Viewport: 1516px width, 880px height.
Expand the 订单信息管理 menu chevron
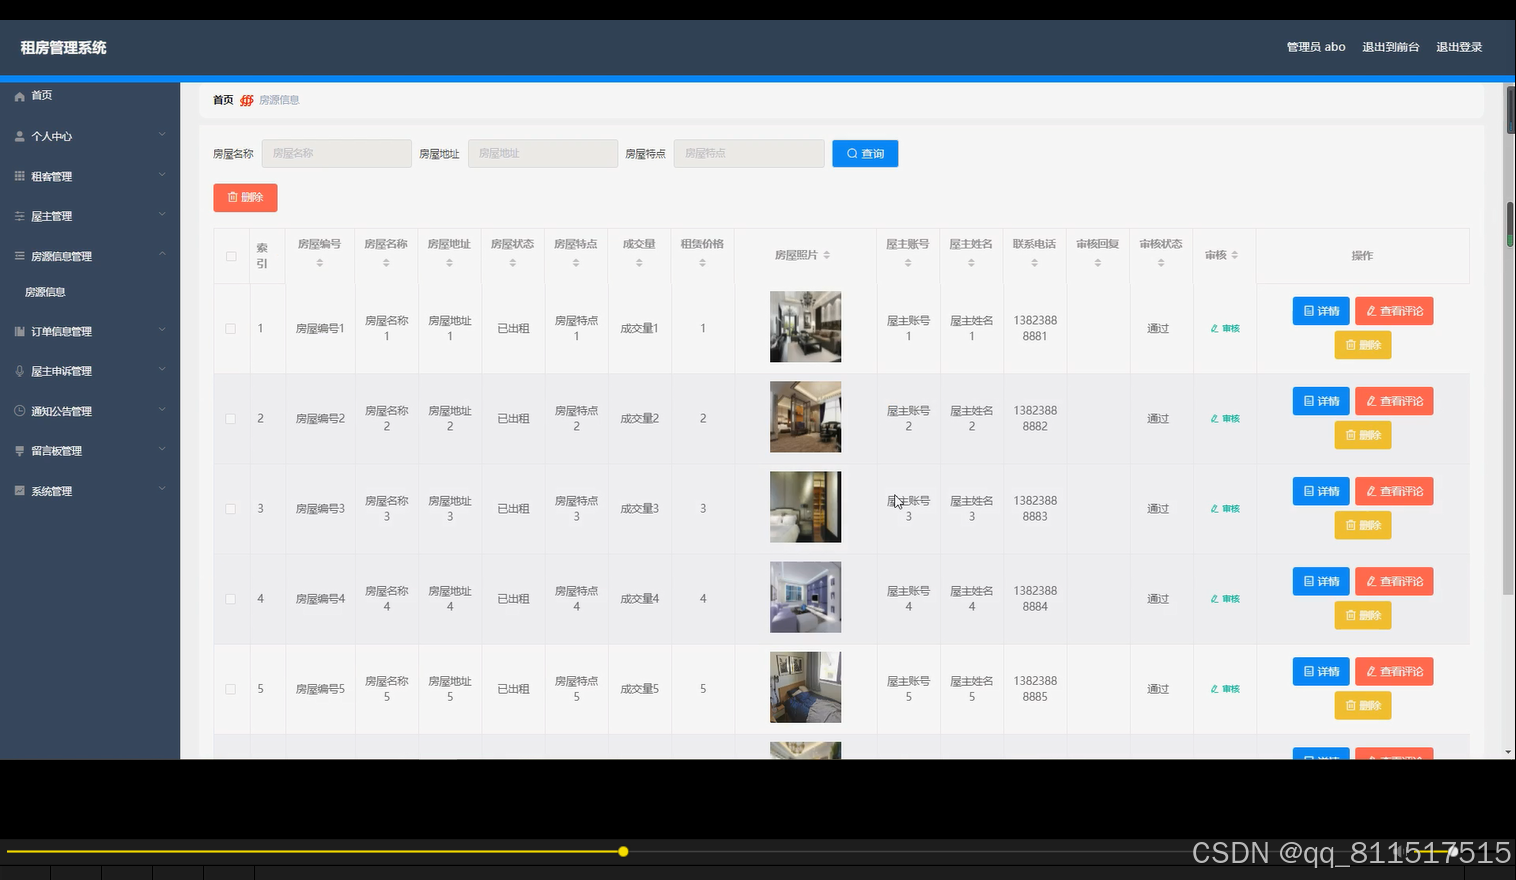[x=162, y=329]
